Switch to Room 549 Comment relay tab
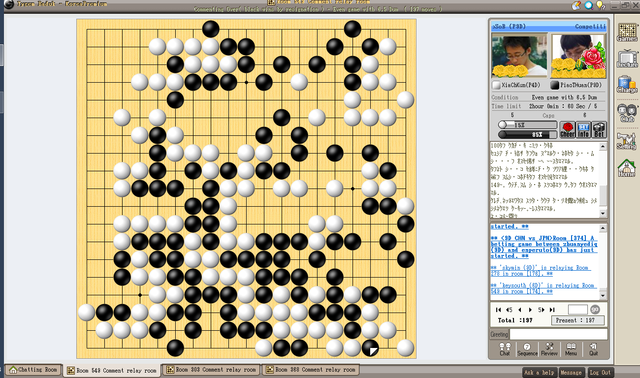The width and height of the screenshot is (640, 378). [111, 370]
